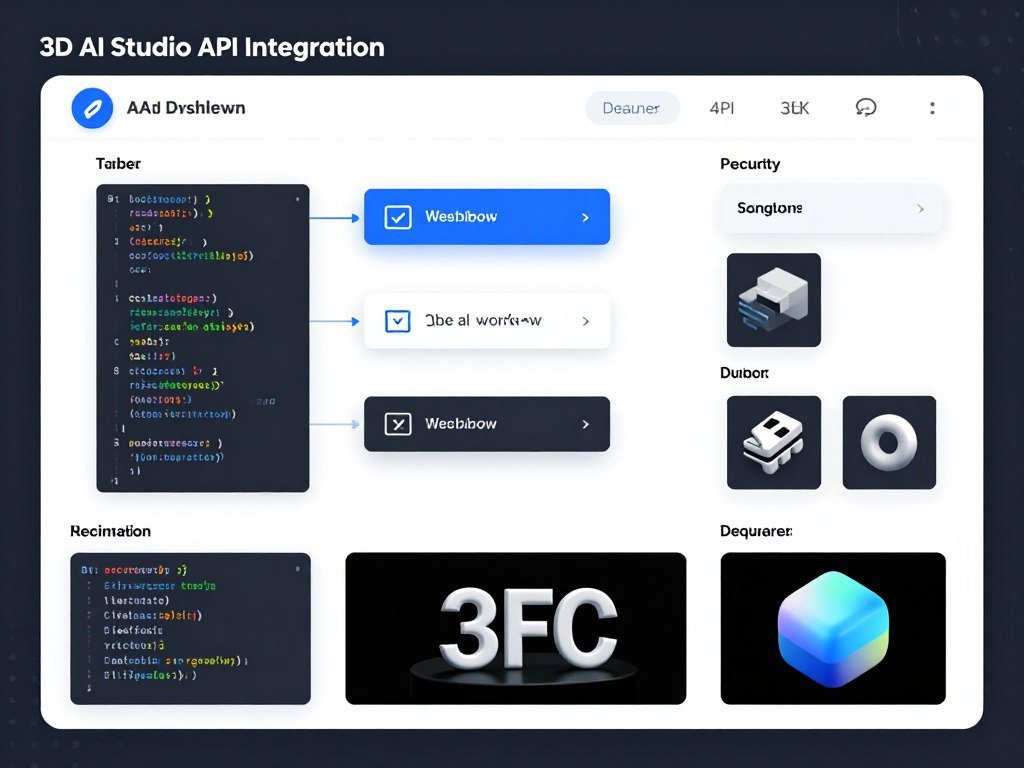
Task: Expand chevron on blue Wesbibow button
Action: (x=585, y=217)
